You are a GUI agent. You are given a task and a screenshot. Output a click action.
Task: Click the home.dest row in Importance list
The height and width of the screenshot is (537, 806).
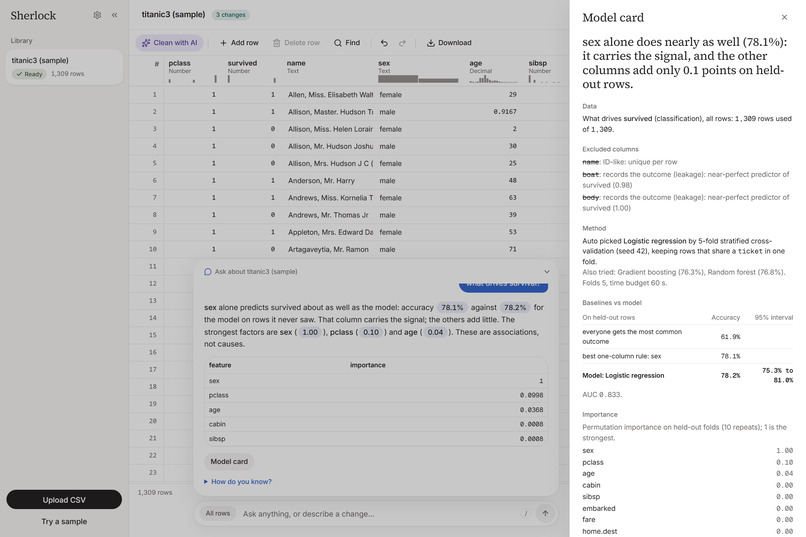(x=687, y=531)
